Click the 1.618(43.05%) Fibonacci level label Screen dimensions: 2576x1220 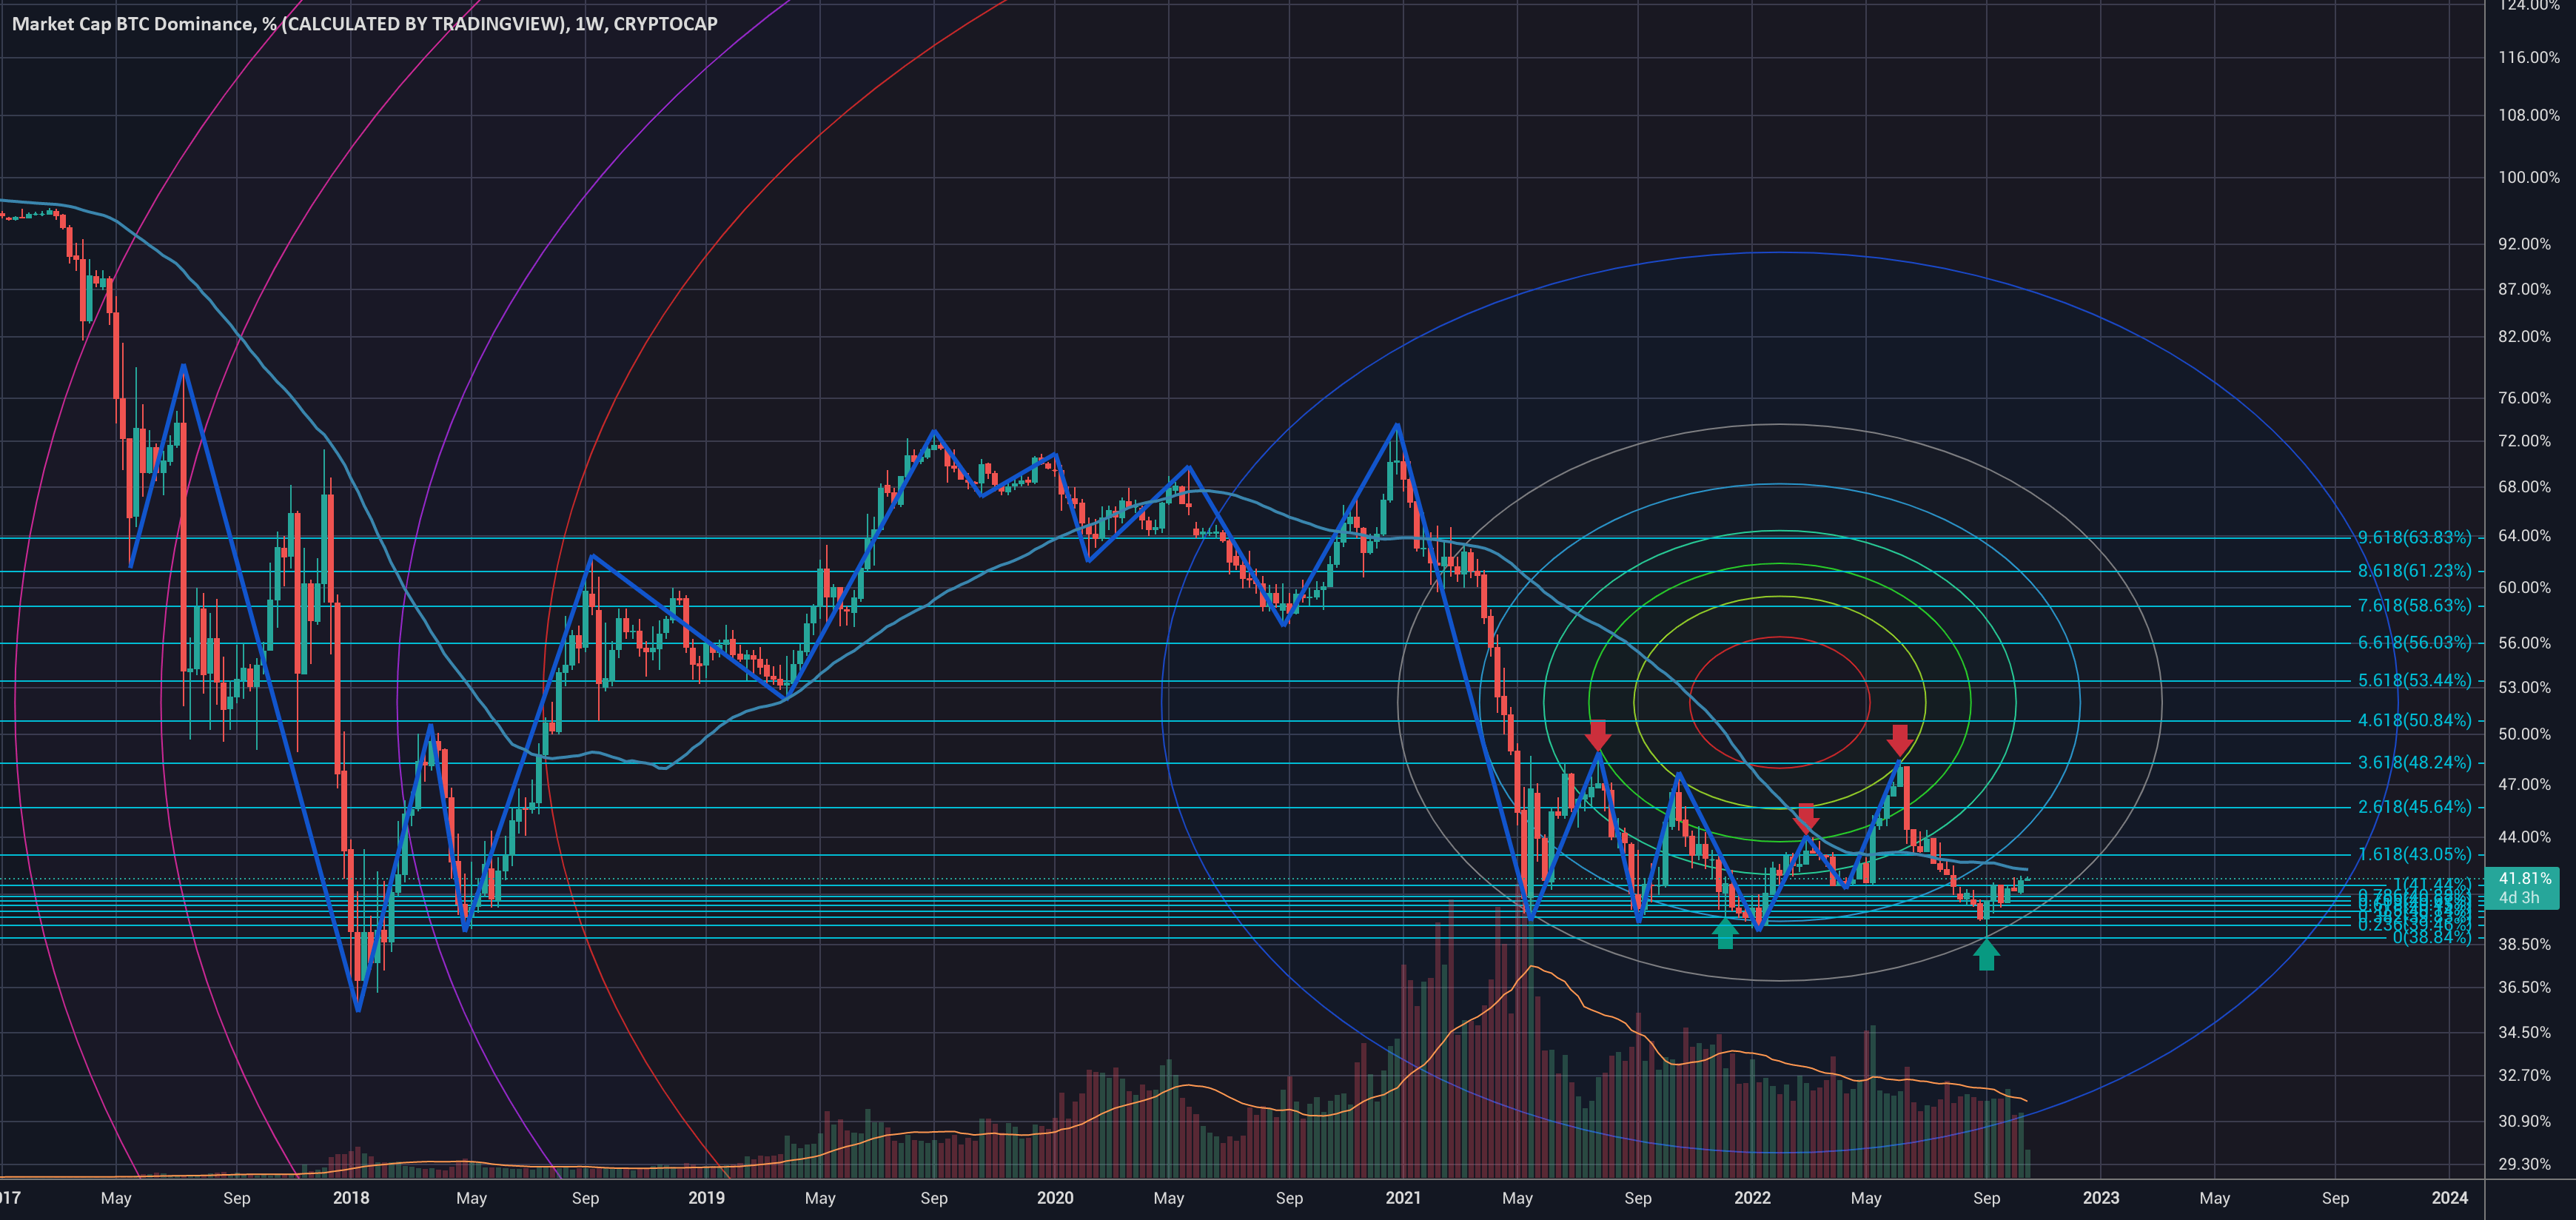point(2414,855)
